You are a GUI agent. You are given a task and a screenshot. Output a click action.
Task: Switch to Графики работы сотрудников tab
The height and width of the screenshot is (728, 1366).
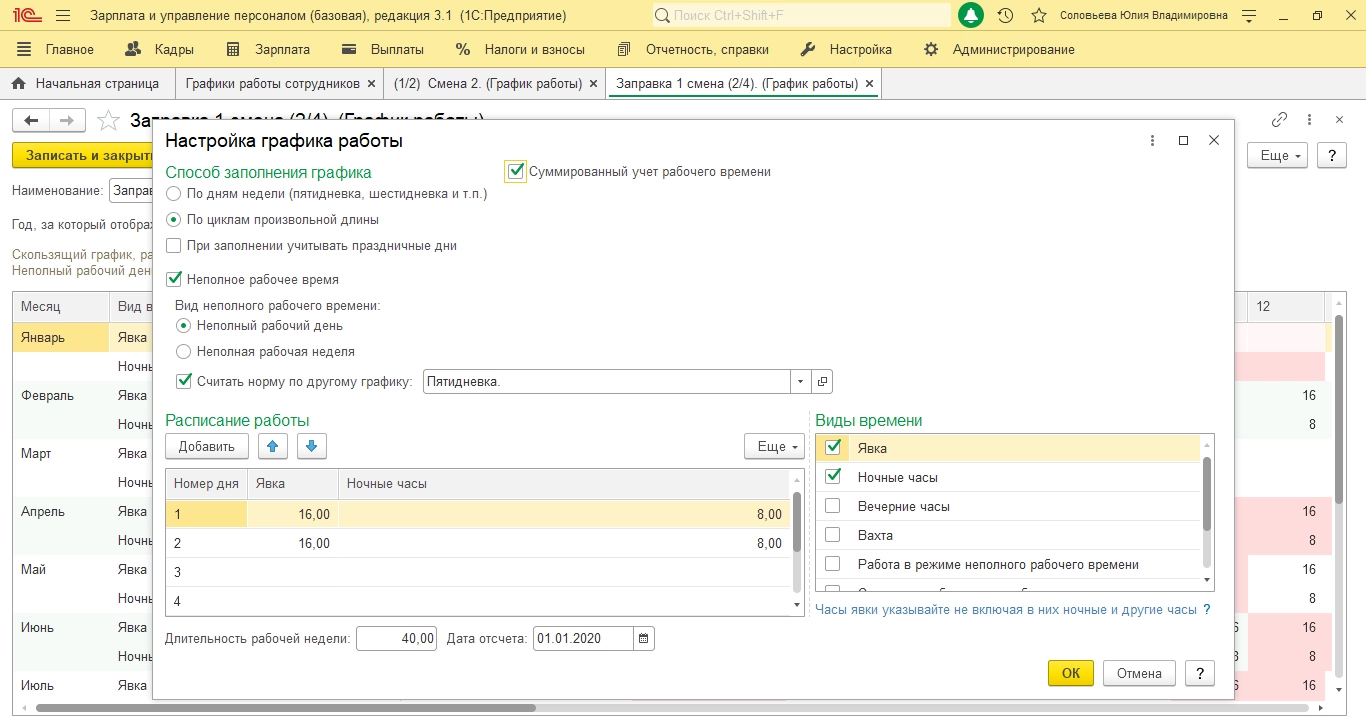click(x=272, y=84)
